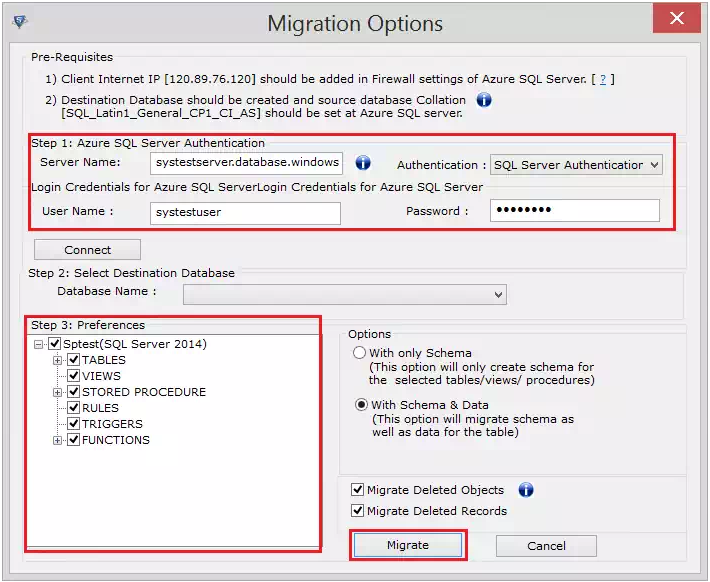Collapse the Sptest(SQL Server 2014) tree node
710x582 pixels.
coord(39,344)
